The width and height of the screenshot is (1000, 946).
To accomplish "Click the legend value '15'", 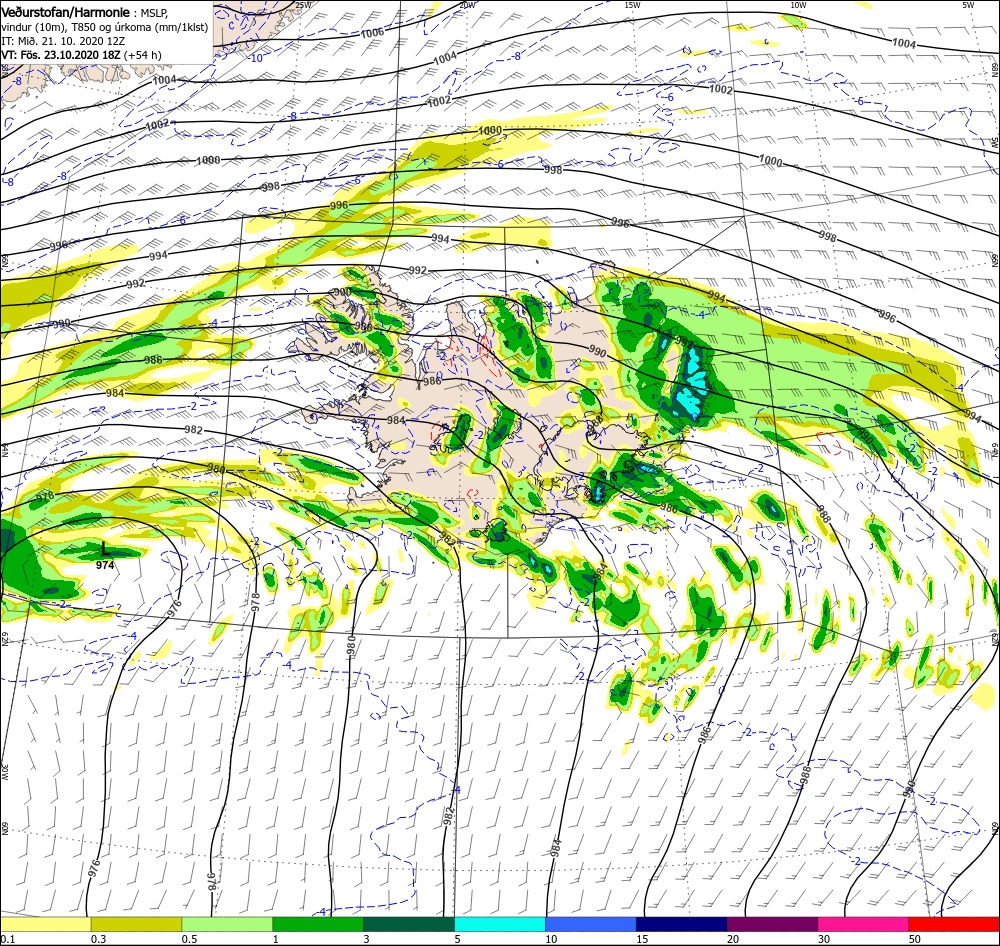I will [642, 939].
